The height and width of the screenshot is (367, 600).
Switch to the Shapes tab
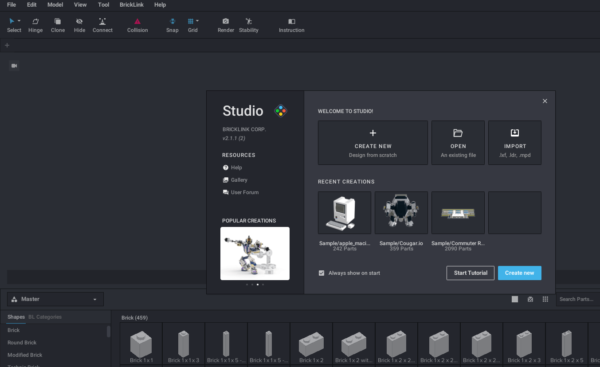(16, 317)
